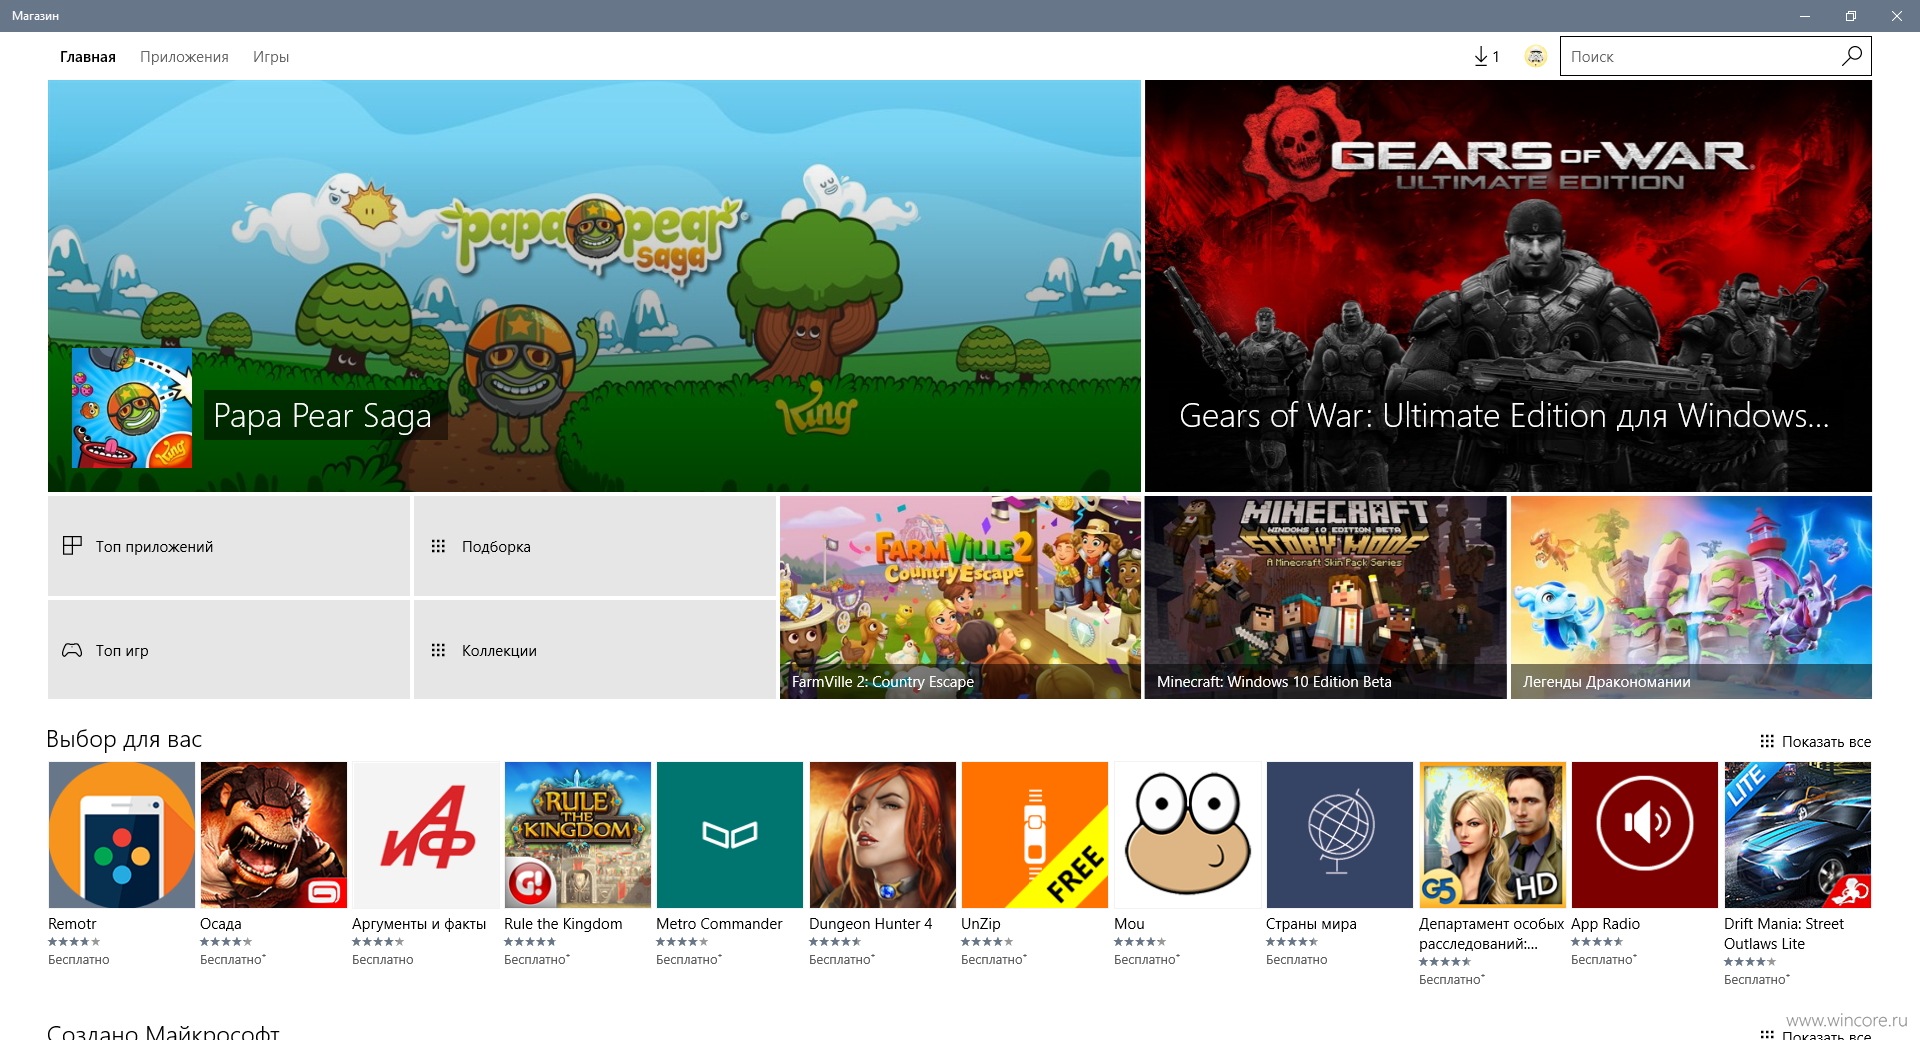
Task: Minimize the Магазин window
Action: pyautogui.click(x=1805, y=16)
